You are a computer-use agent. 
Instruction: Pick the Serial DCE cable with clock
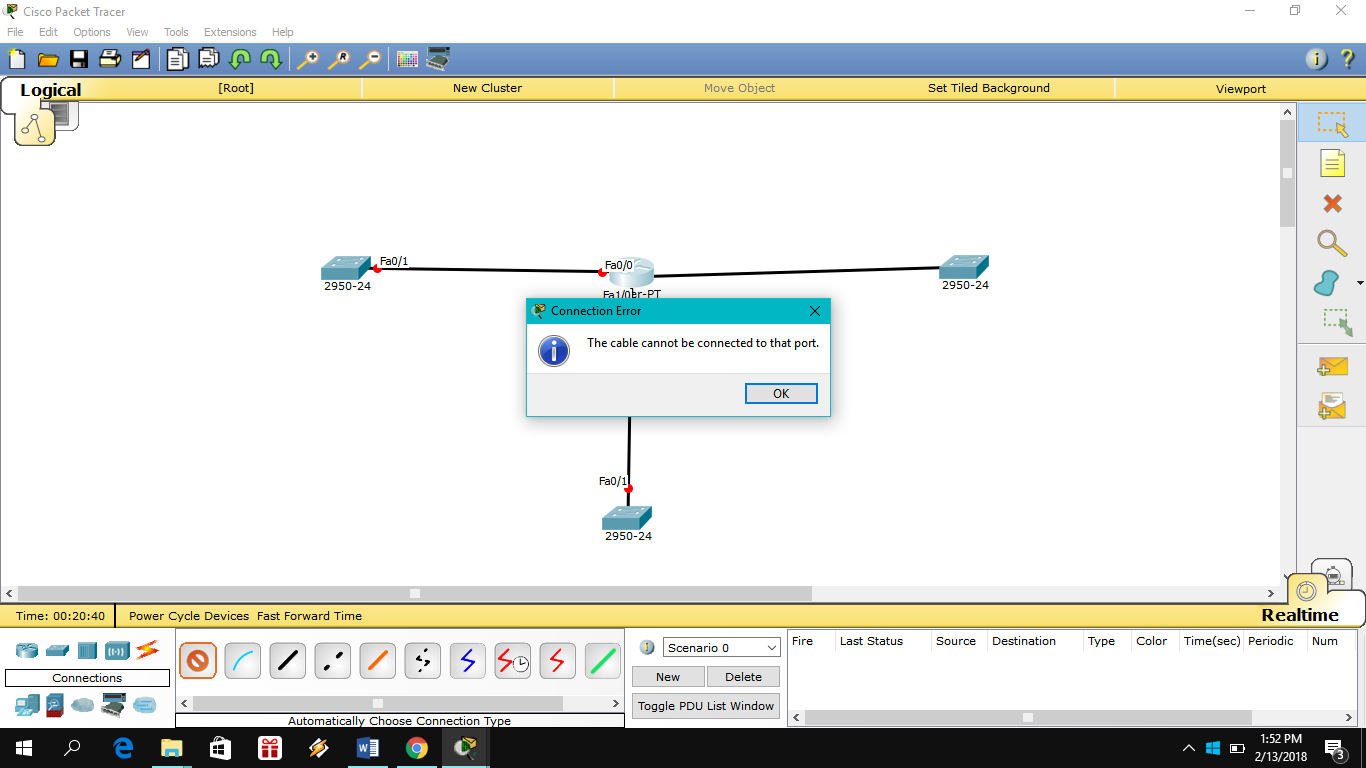coord(512,660)
